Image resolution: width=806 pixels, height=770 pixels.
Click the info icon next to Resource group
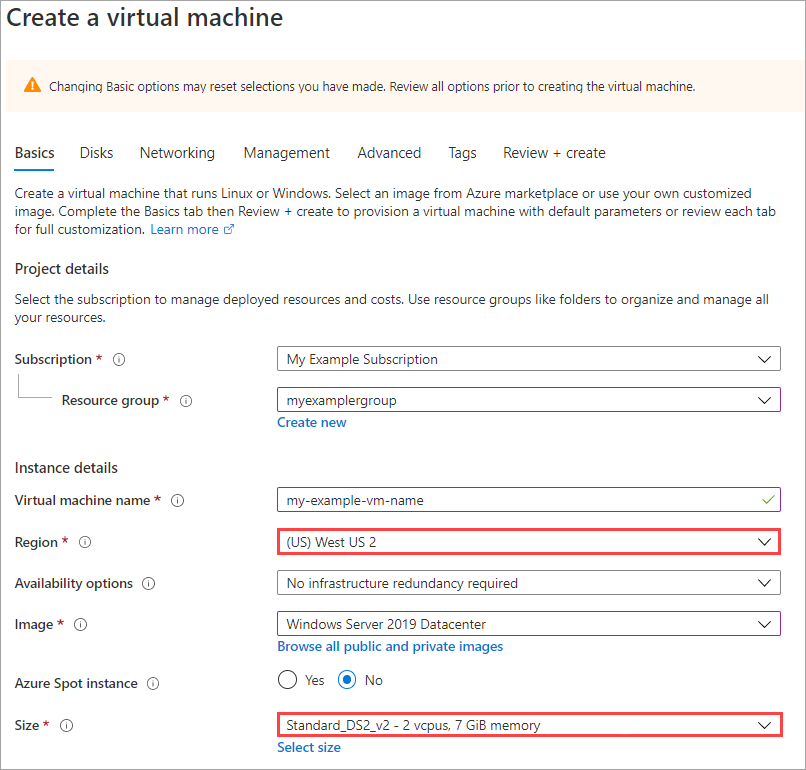point(186,401)
